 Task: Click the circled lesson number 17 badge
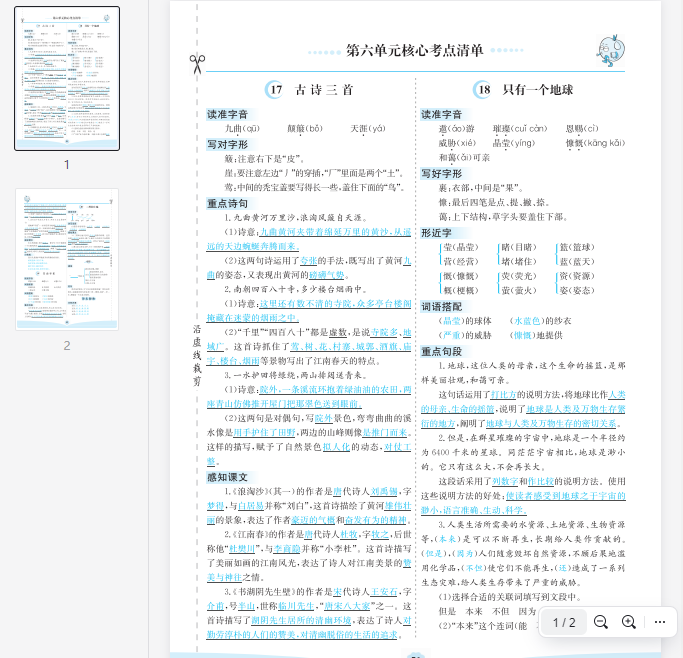tap(277, 90)
